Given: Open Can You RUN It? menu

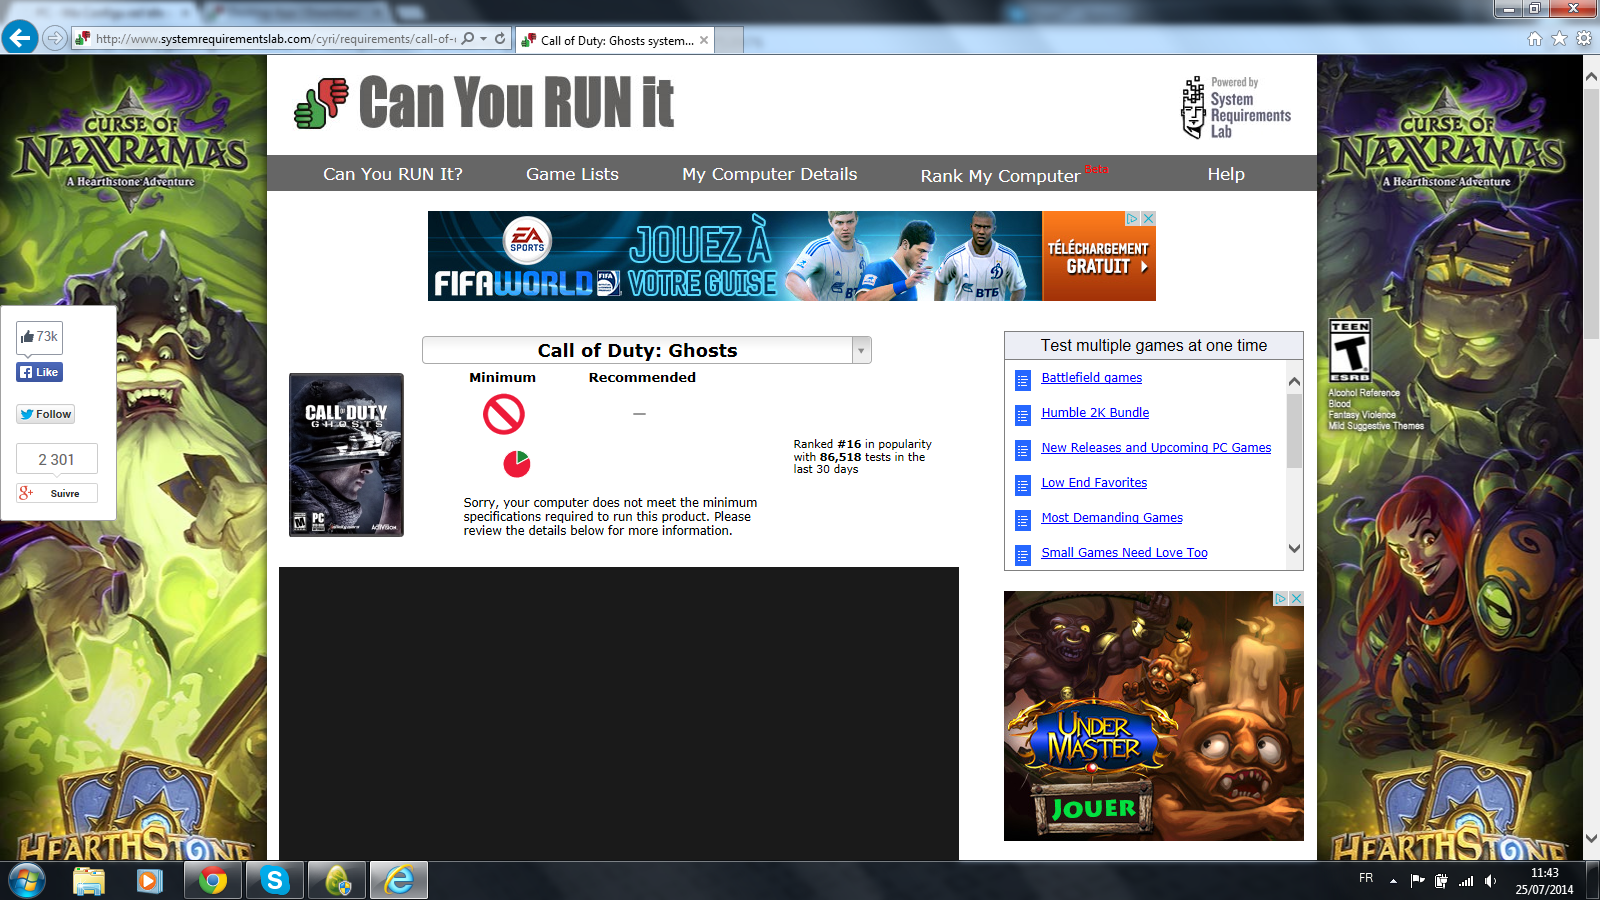Looking at the screenshot, I should tap(393, 174).
